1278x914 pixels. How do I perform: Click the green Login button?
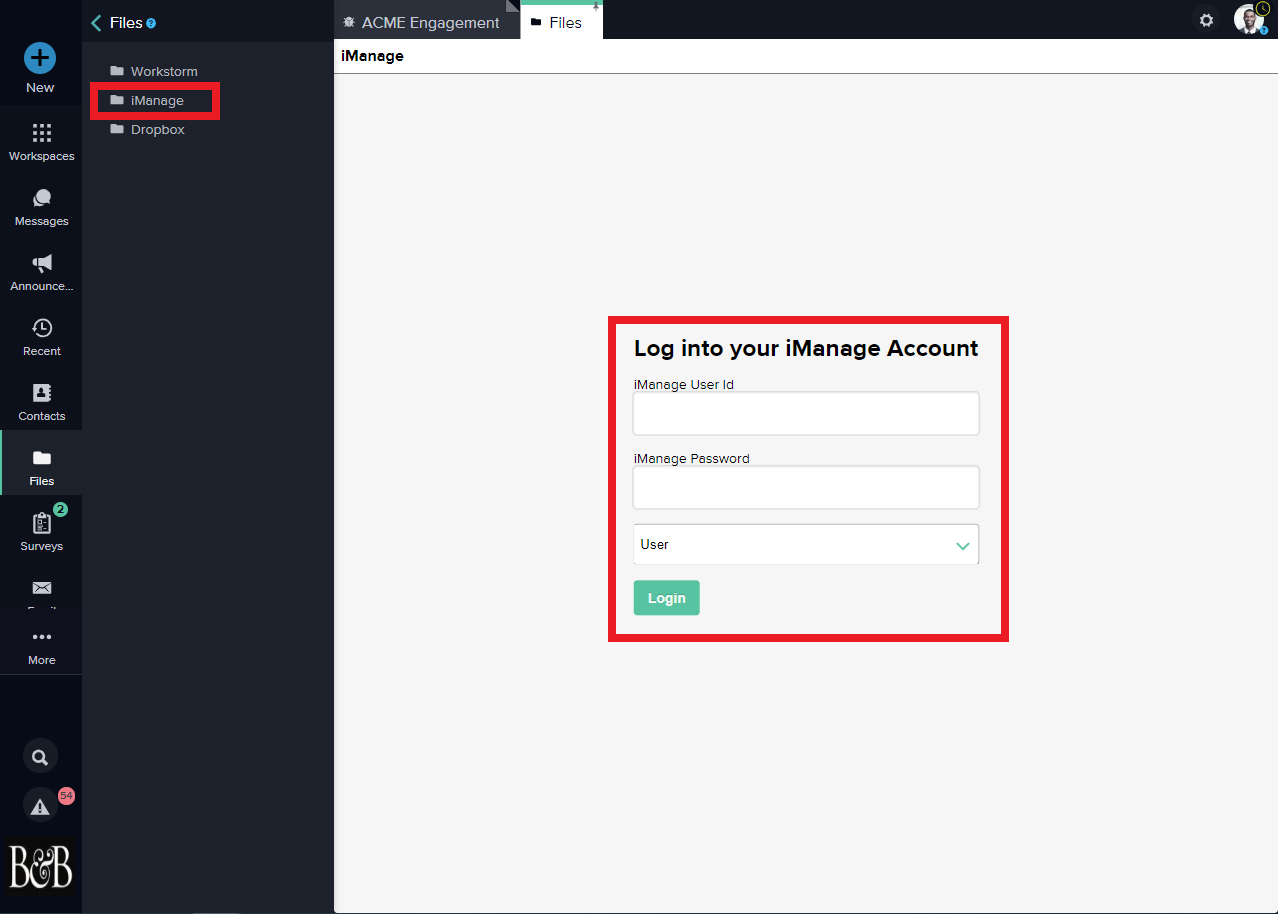[x=666, y=598]
